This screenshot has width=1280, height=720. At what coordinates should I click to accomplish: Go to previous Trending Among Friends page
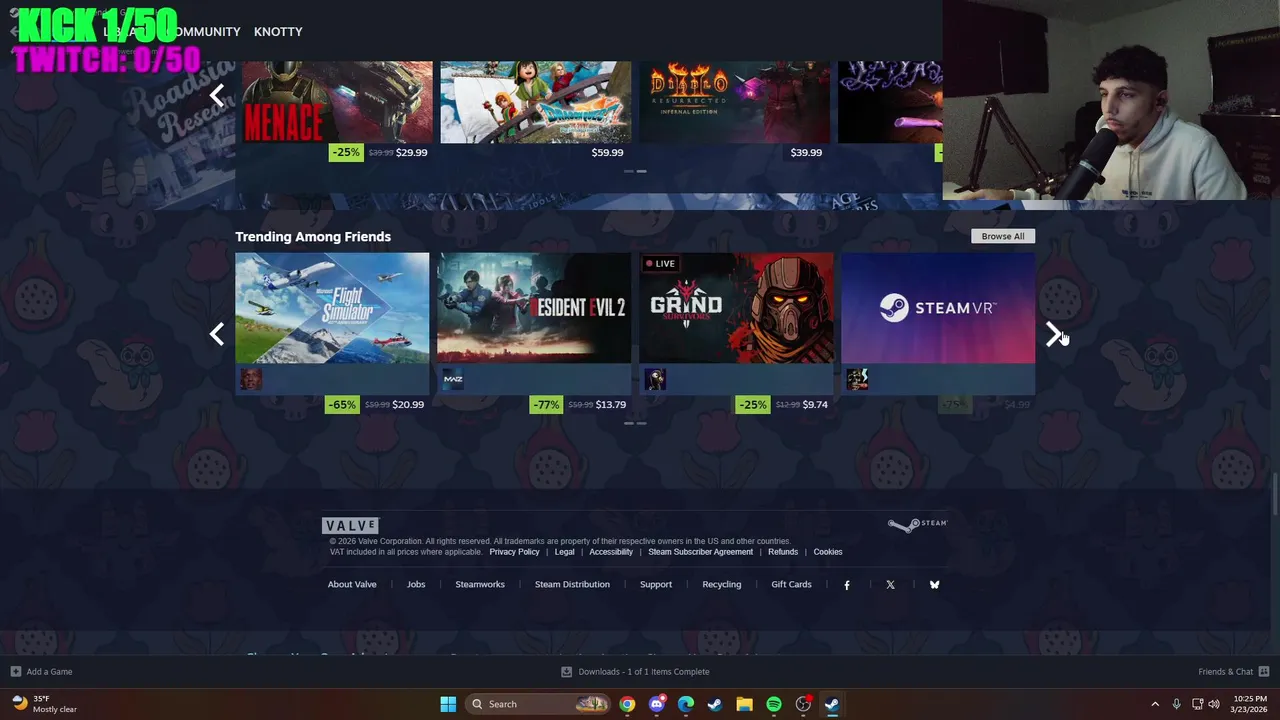pyautogui.click(x=217, y=334)
